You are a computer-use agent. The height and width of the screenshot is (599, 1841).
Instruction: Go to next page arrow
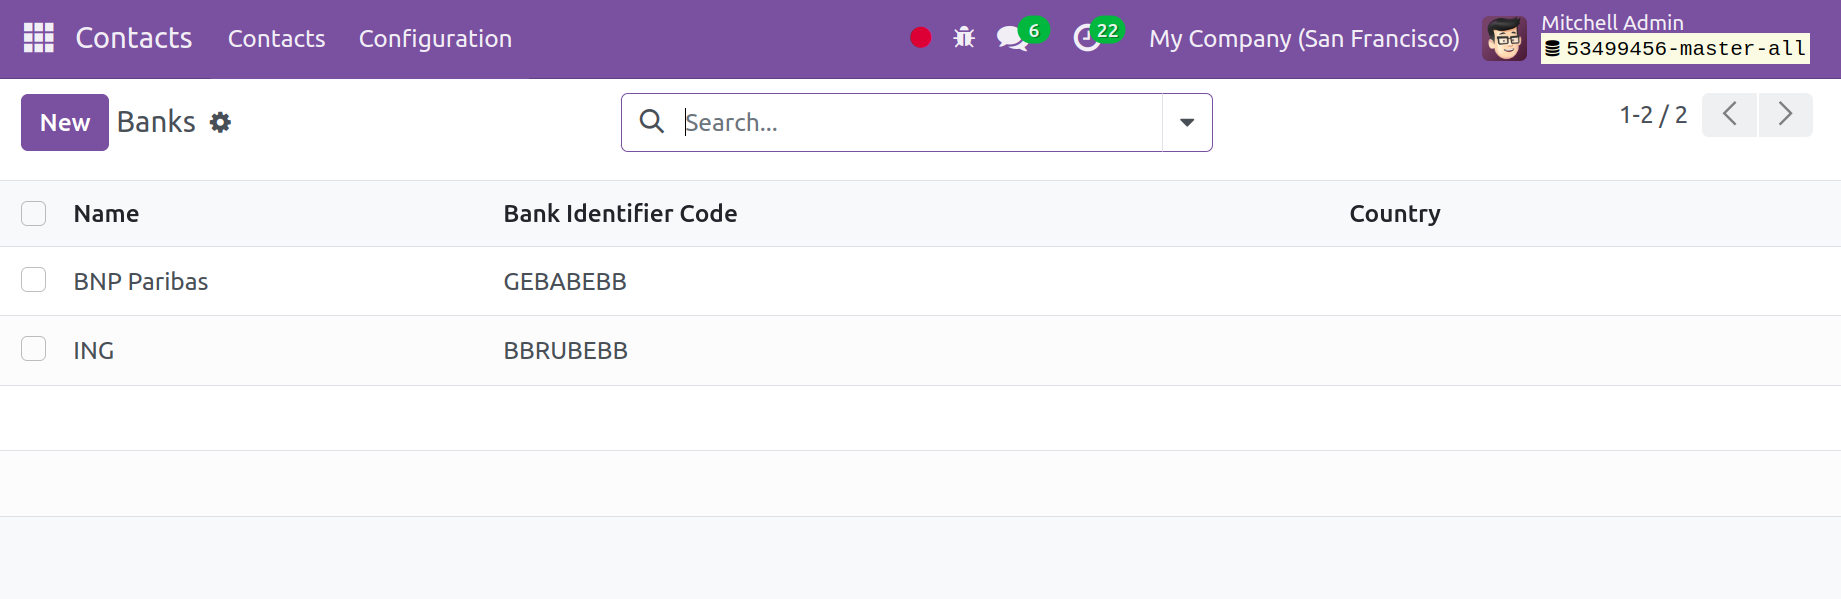click(1785, 114)
